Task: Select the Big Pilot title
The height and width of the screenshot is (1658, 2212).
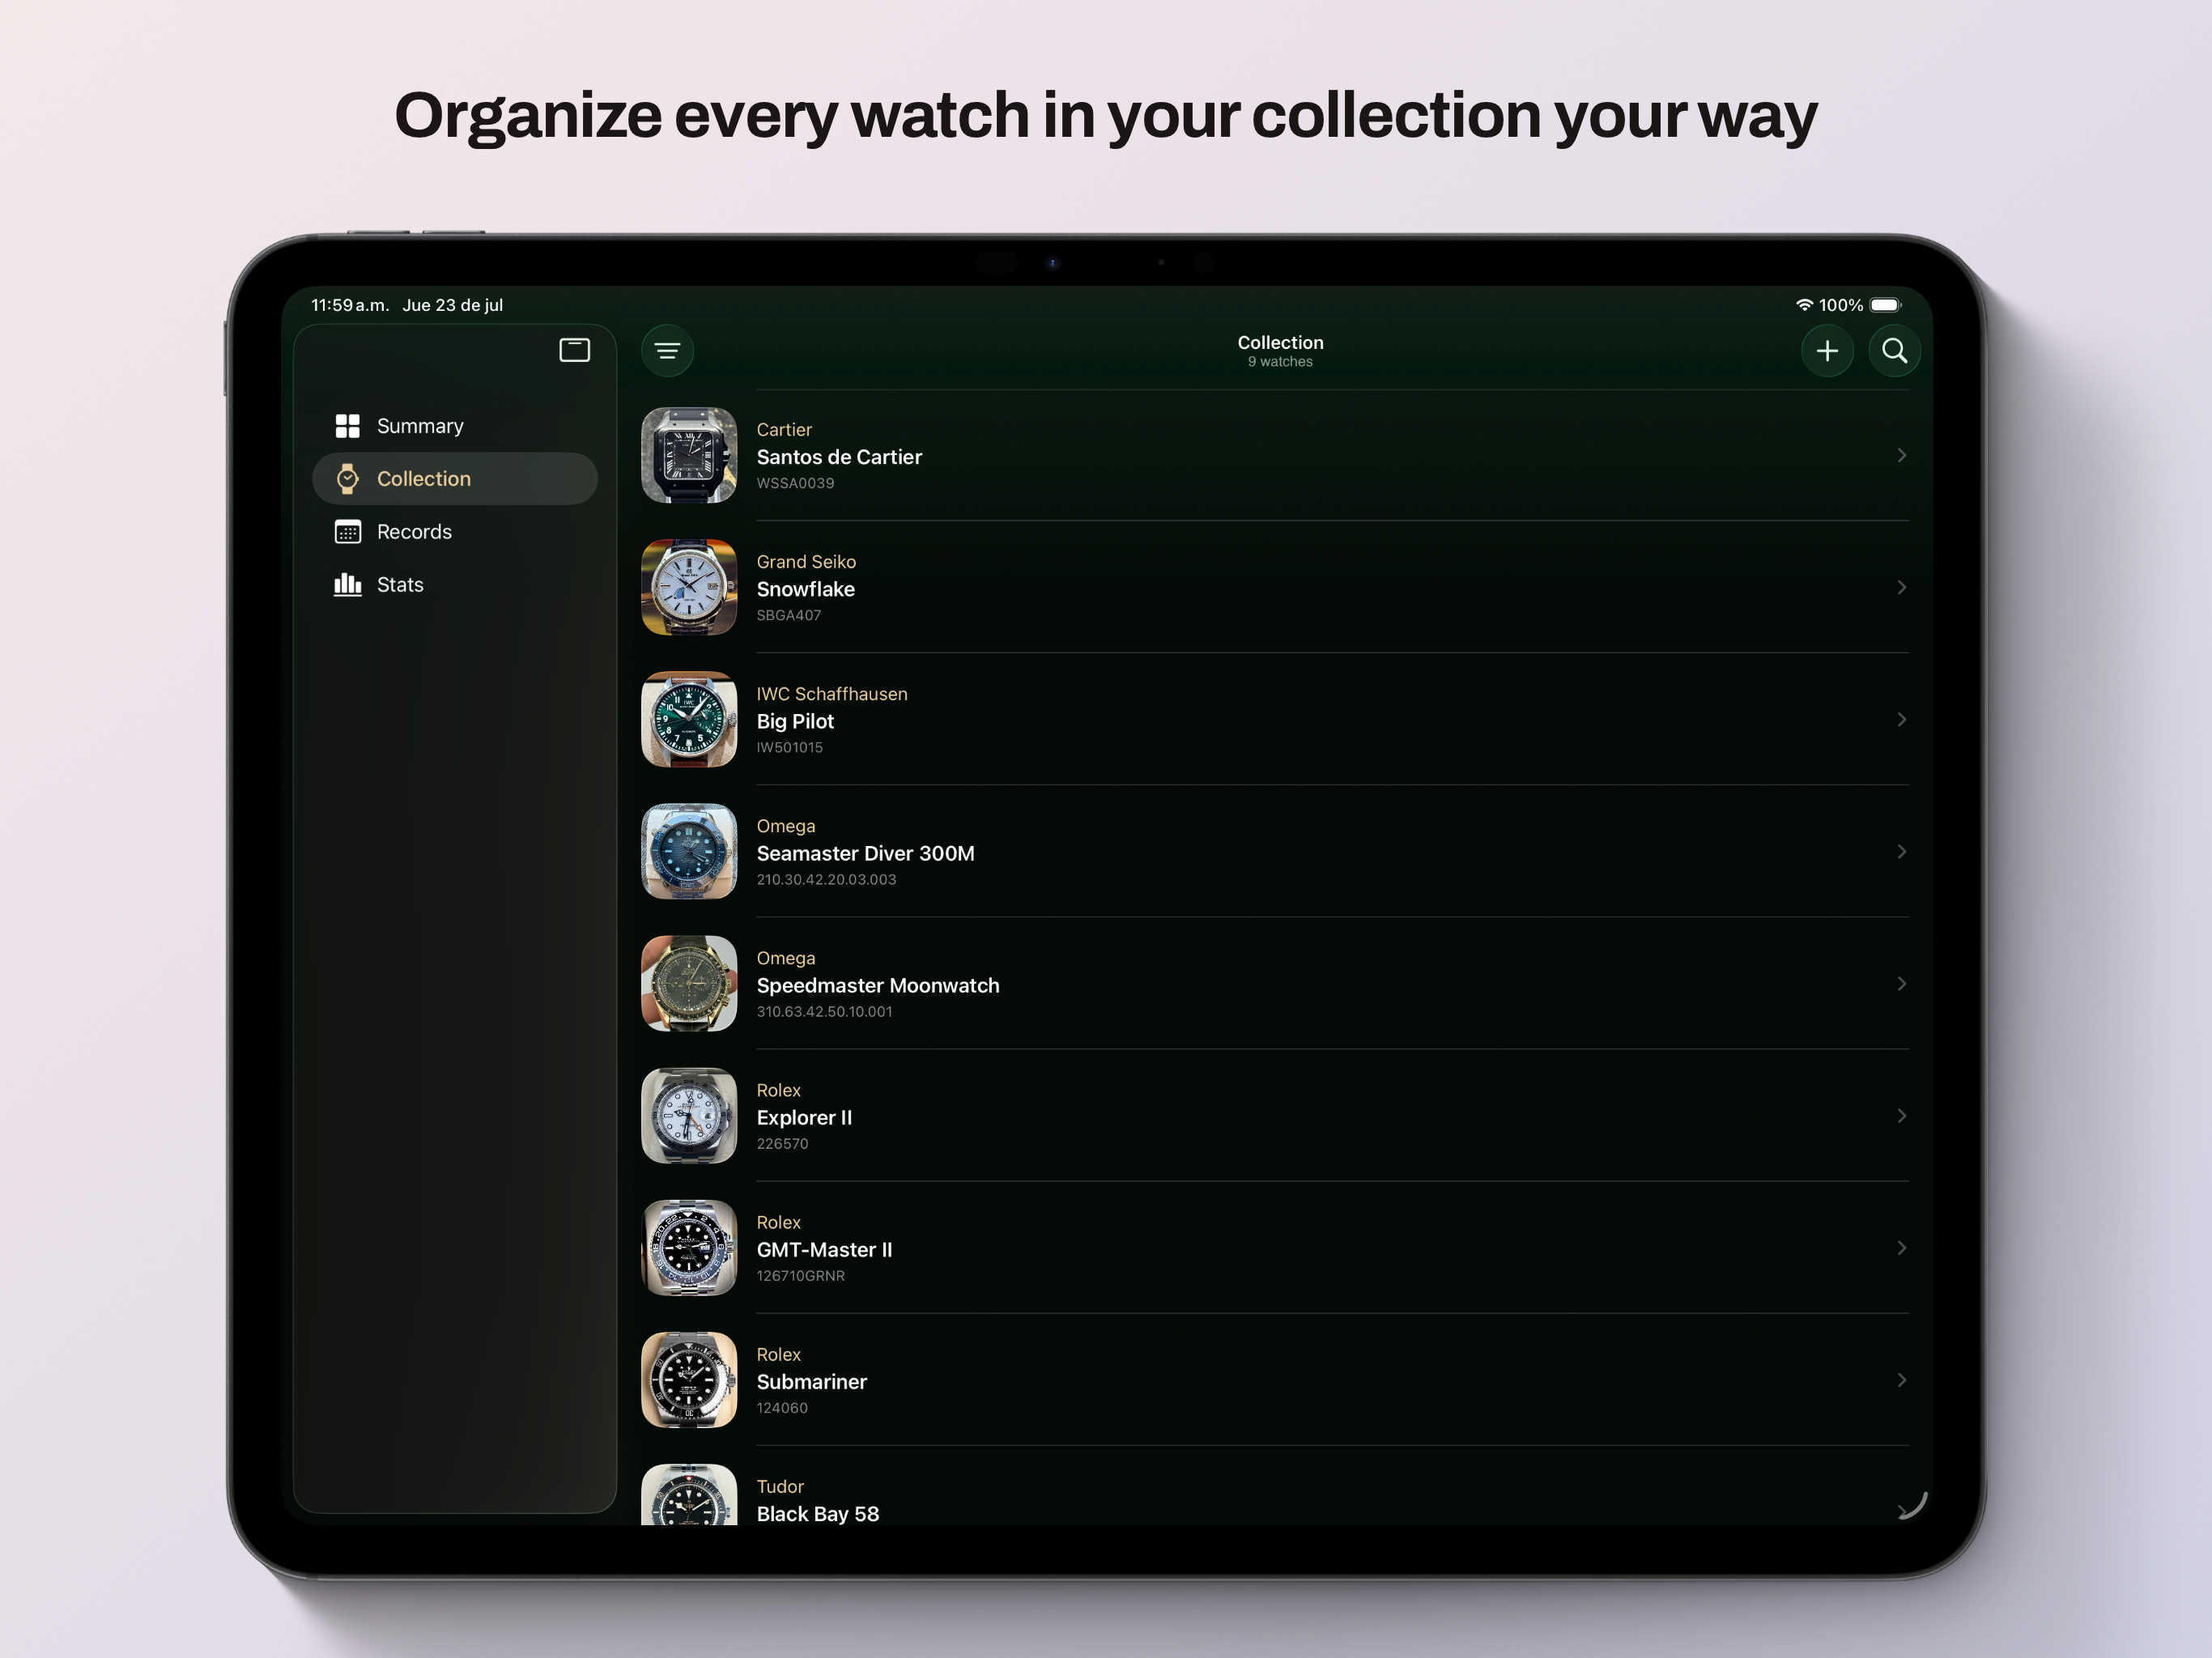Action: click(x=795, y=721)
